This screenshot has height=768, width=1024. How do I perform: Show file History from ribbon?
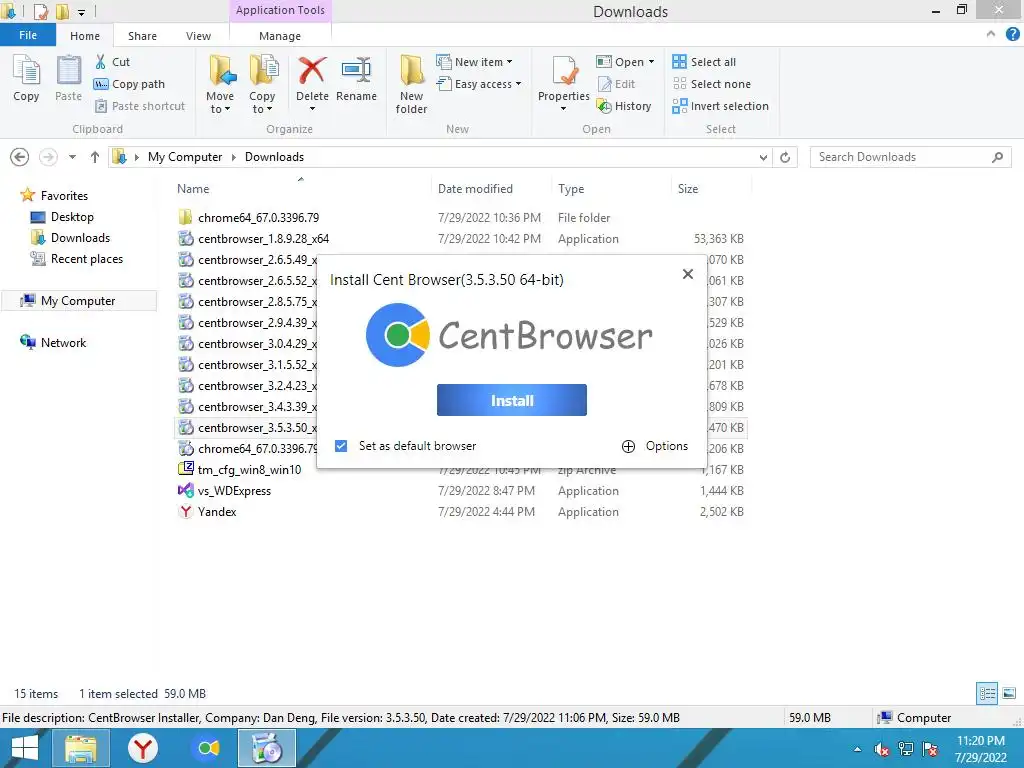click(x=624, y=106)
